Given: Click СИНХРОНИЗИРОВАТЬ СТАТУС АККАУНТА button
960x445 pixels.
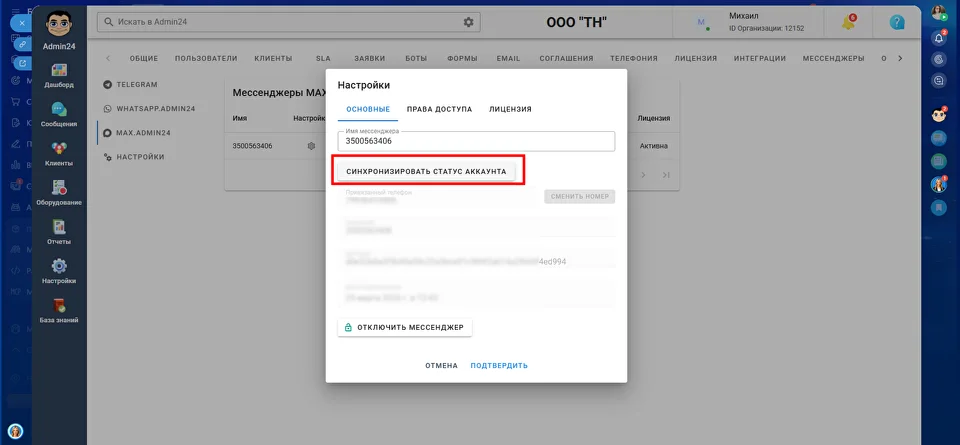Looking at the screenshot, I should [x=426, y=171].
